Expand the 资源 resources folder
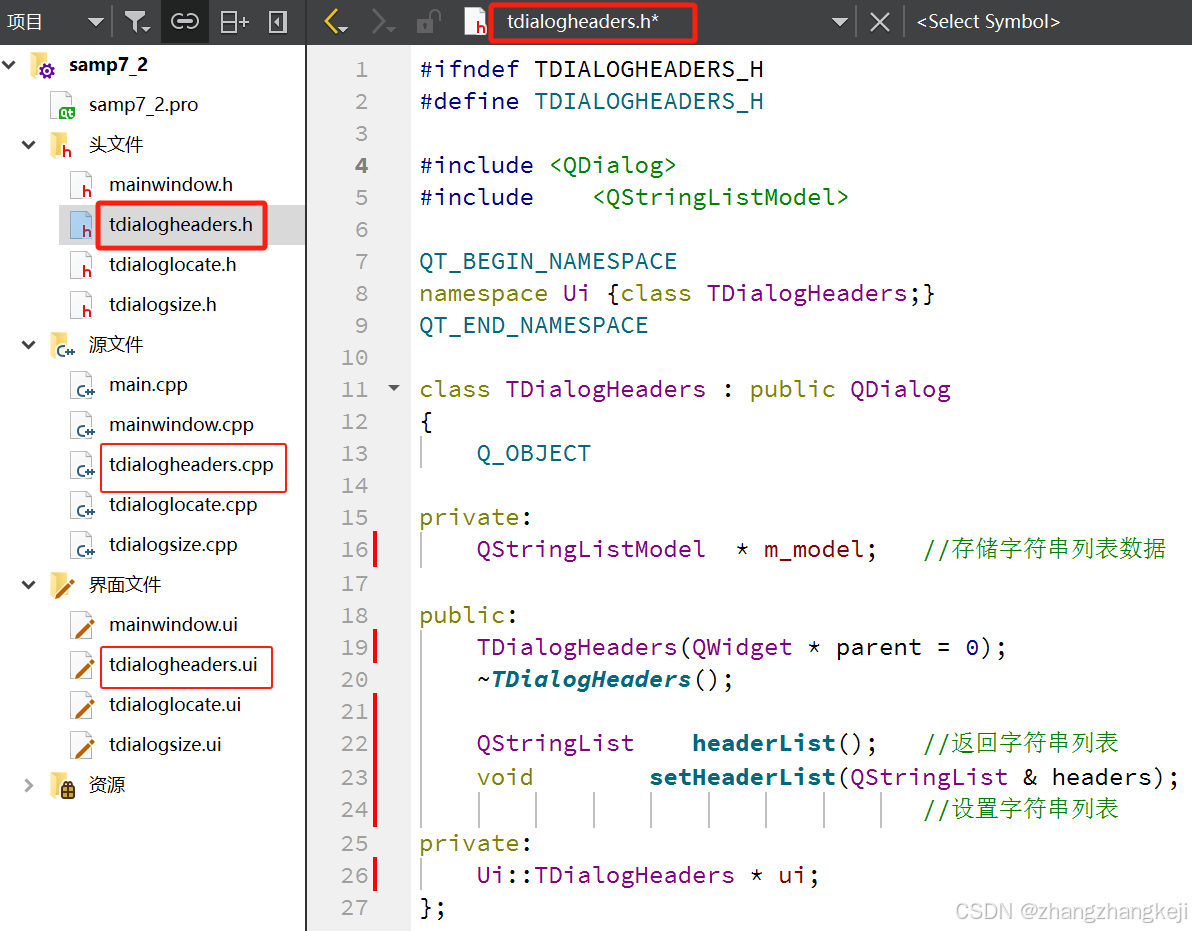The image size is (1192, 931). click(29, 785)
